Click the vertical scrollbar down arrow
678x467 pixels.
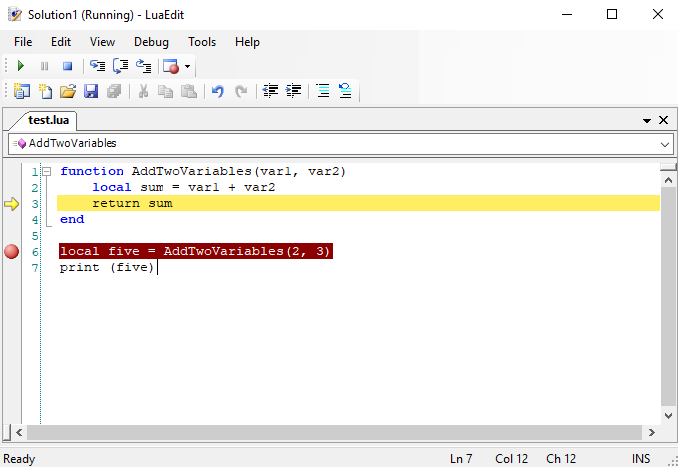(669, 413)
